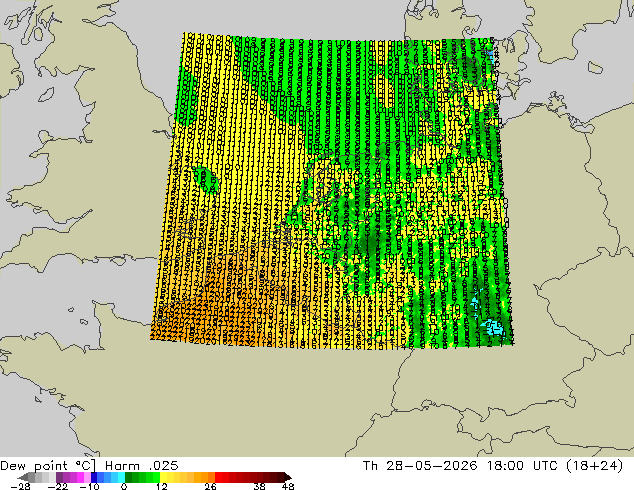Pick the cyan swatch just left of 0

click(x=121, y=477)
